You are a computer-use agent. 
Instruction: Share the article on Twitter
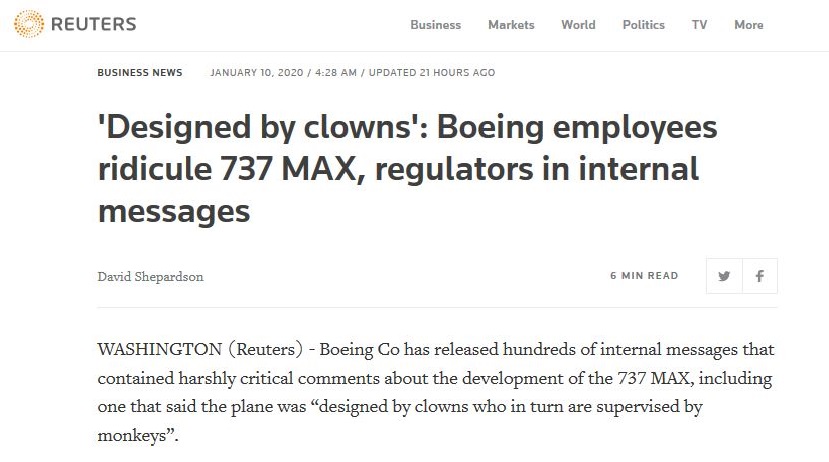724,277
